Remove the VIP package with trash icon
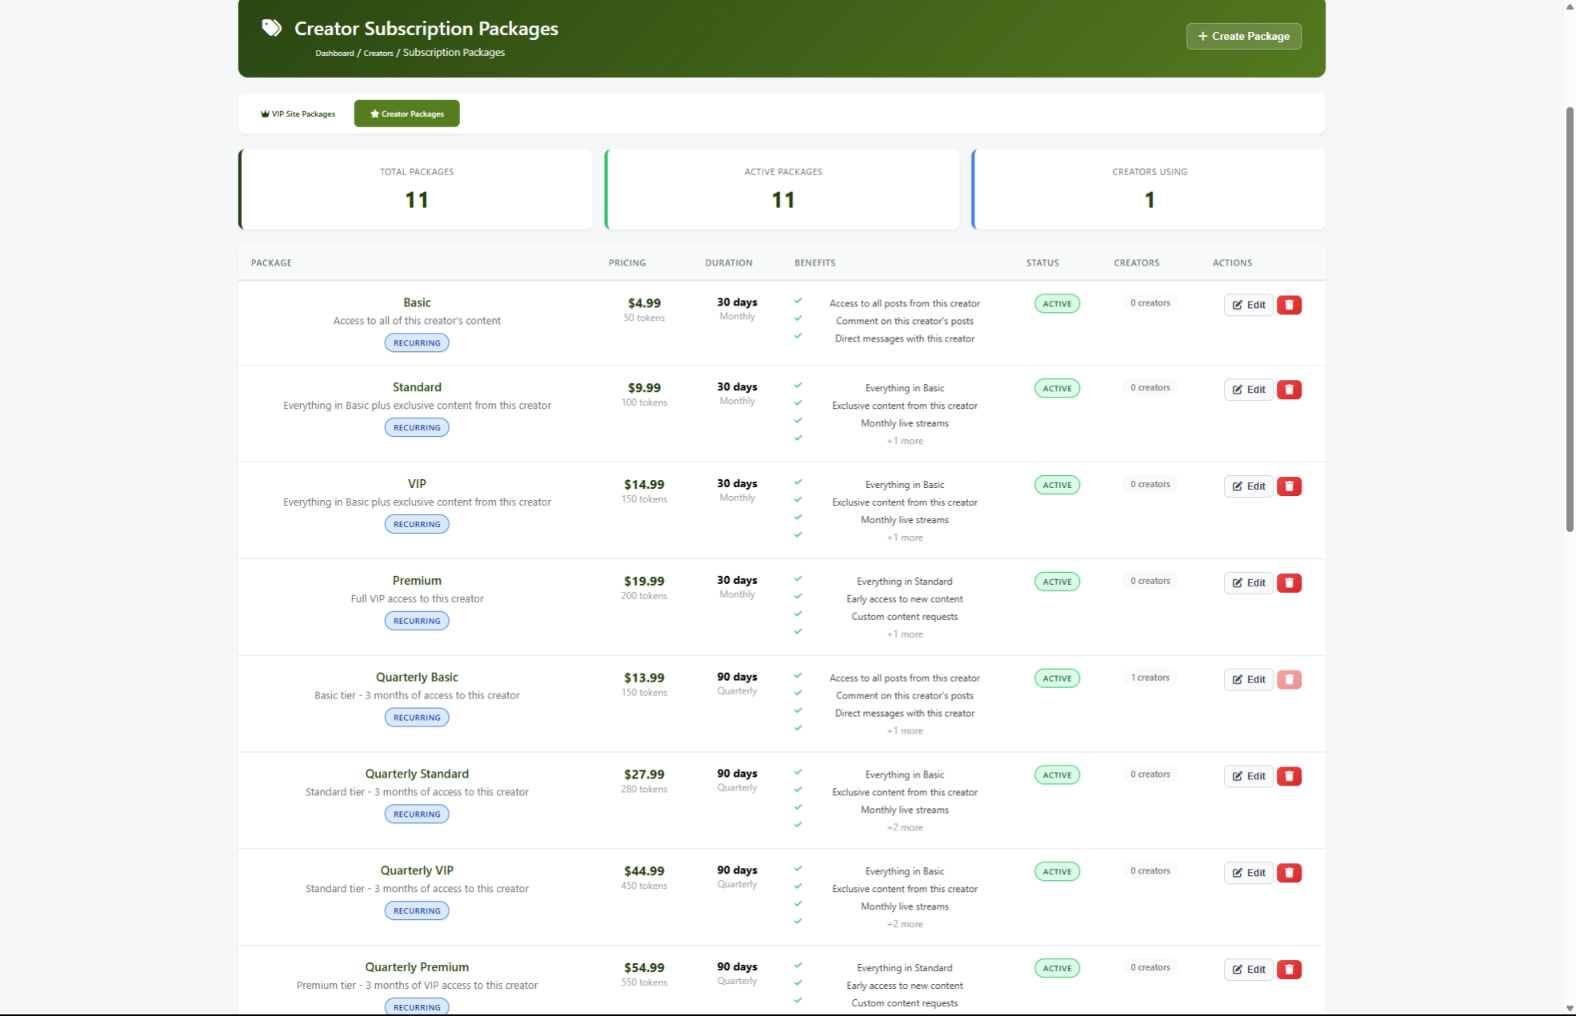The image size is (1576, 1016). (1289, 486)
